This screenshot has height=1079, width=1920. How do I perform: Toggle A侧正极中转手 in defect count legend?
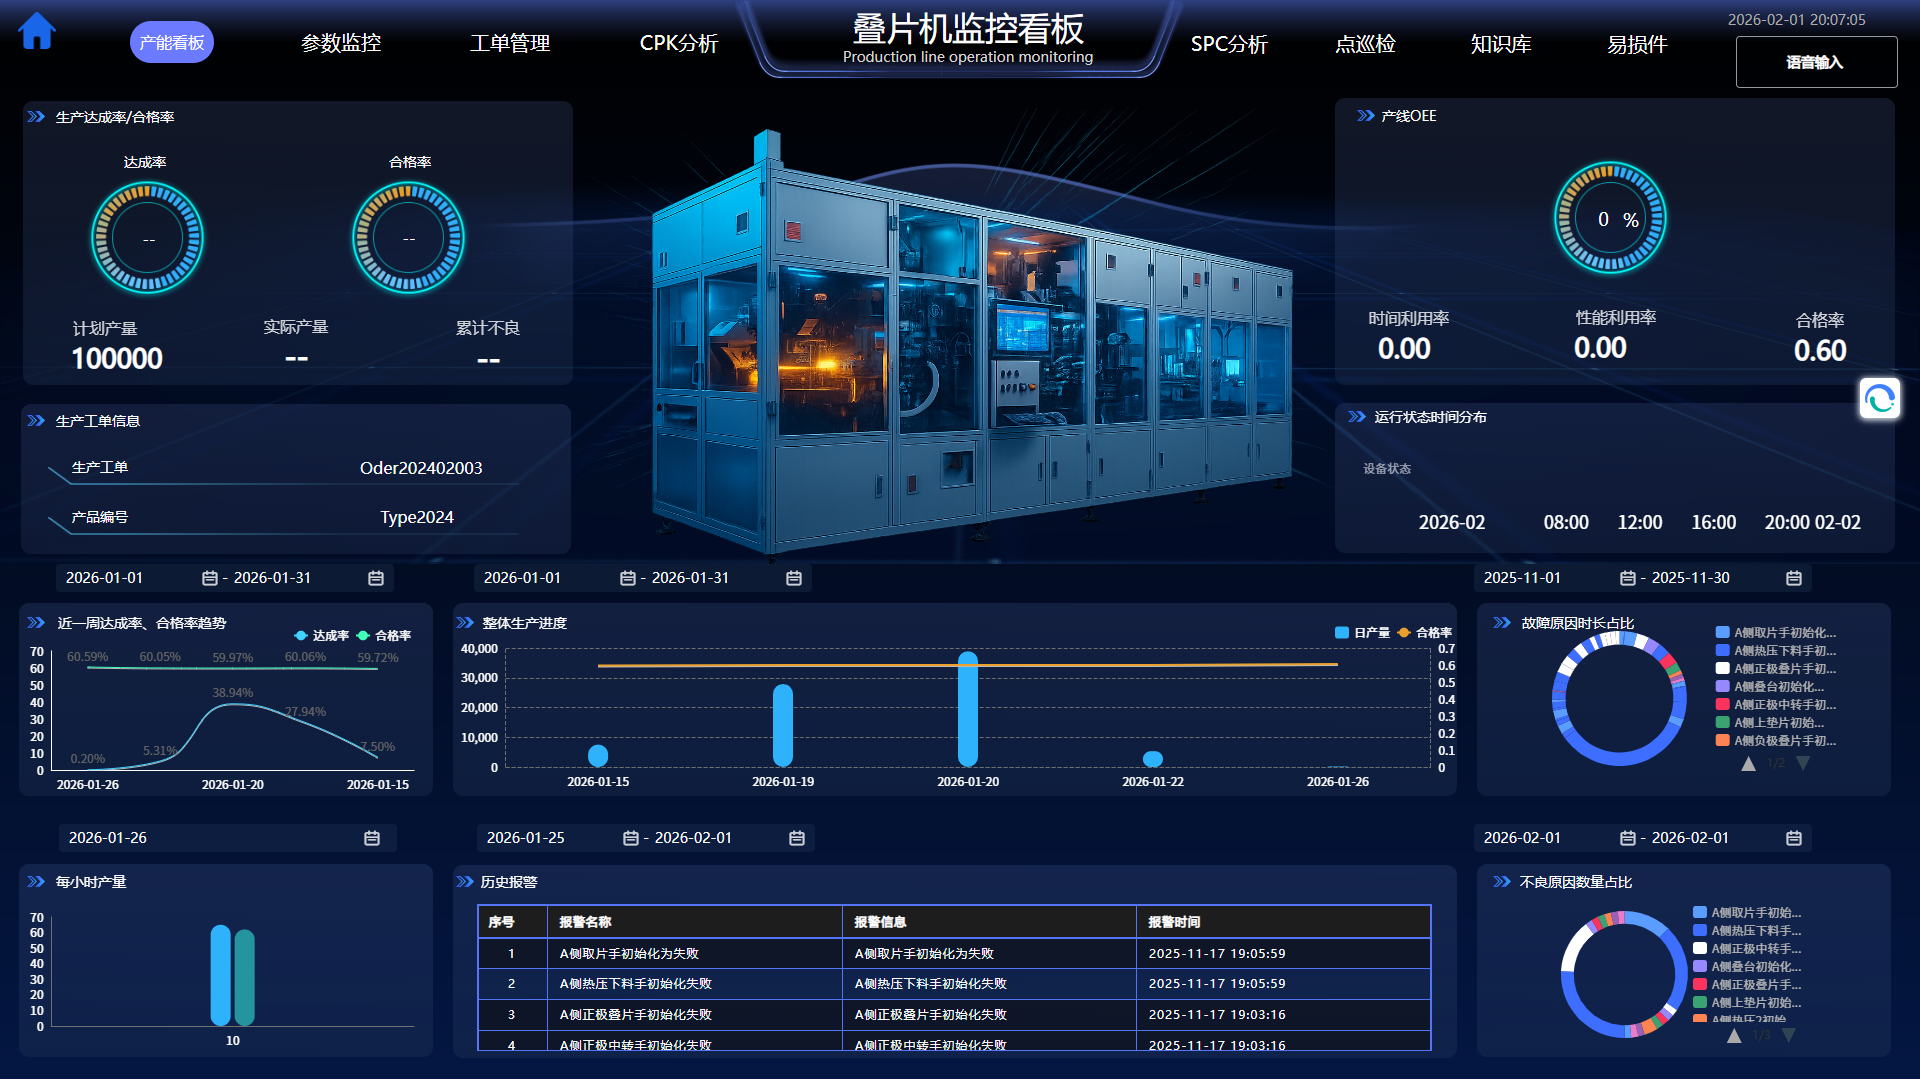(1747, 949)
